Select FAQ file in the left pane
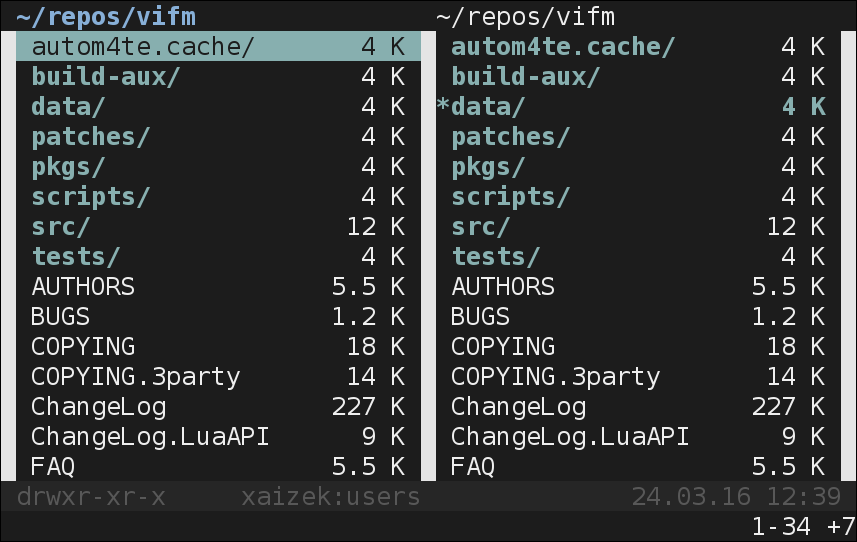The height and width of the screenshot is (542, 857). coord(219,466)
